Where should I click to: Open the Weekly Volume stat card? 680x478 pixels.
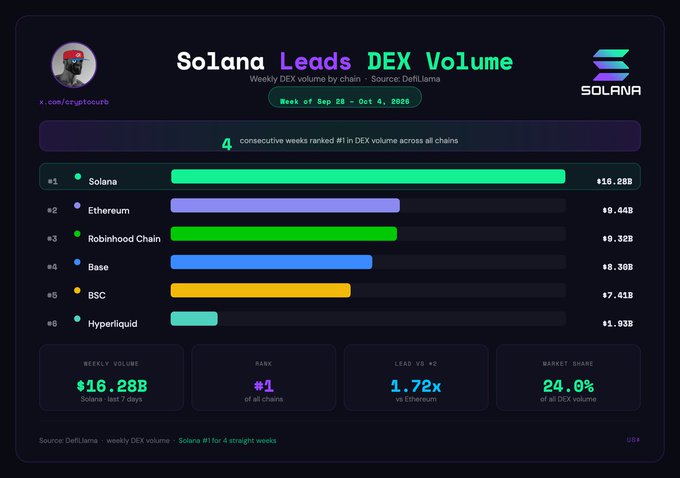click(x=111, y=377)
